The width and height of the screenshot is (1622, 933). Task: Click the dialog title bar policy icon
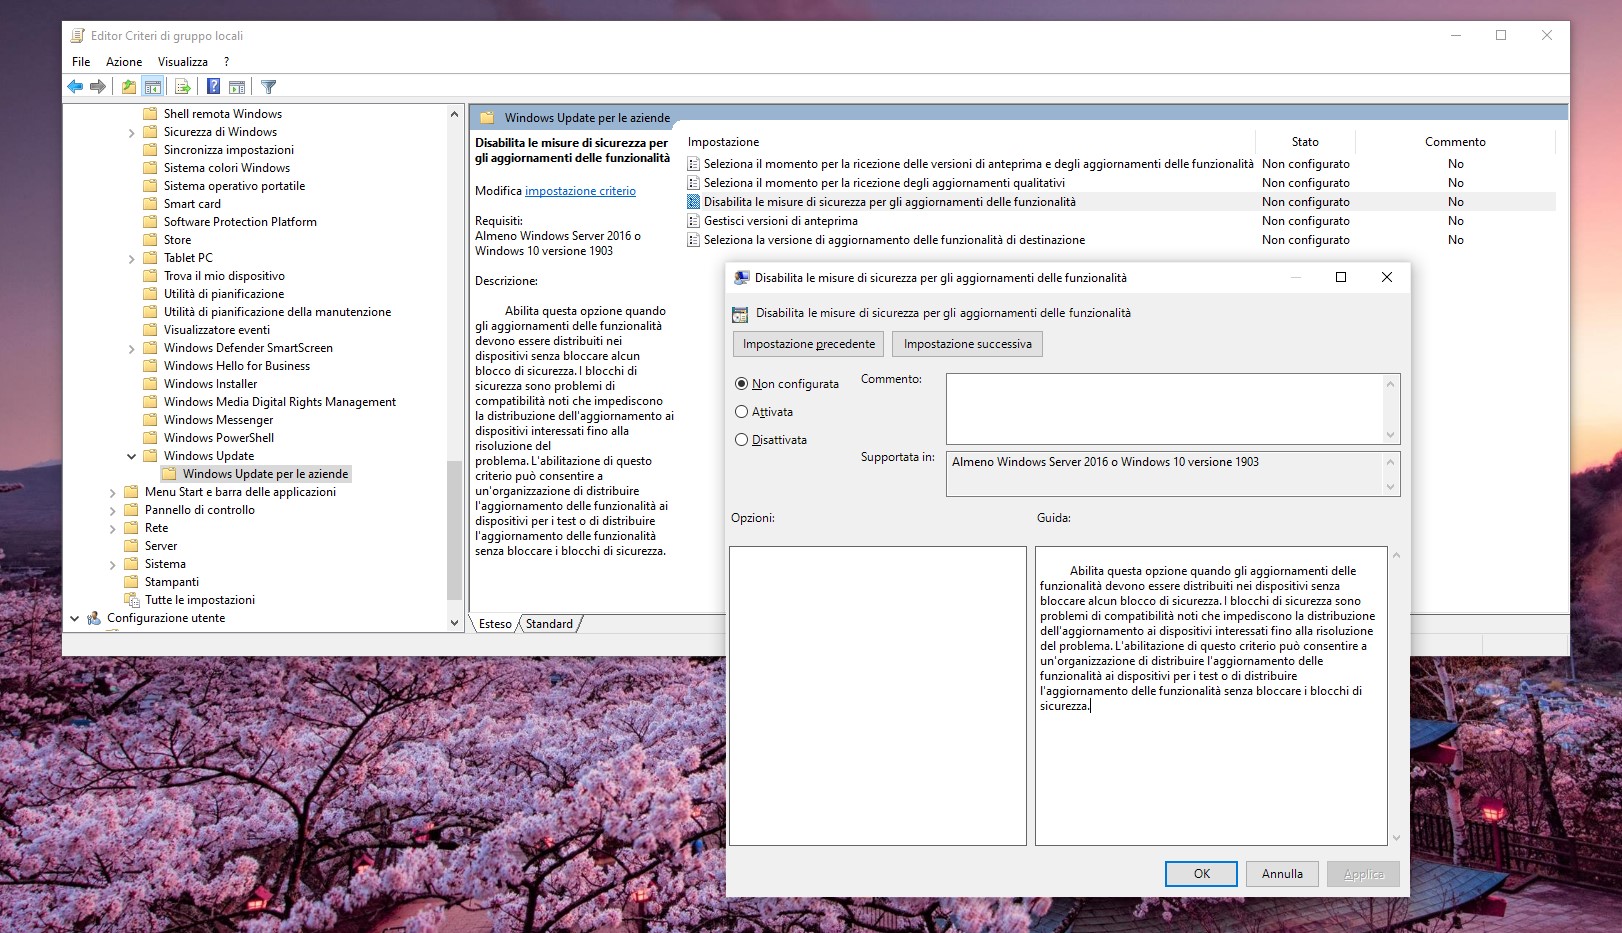coord(741,278)
